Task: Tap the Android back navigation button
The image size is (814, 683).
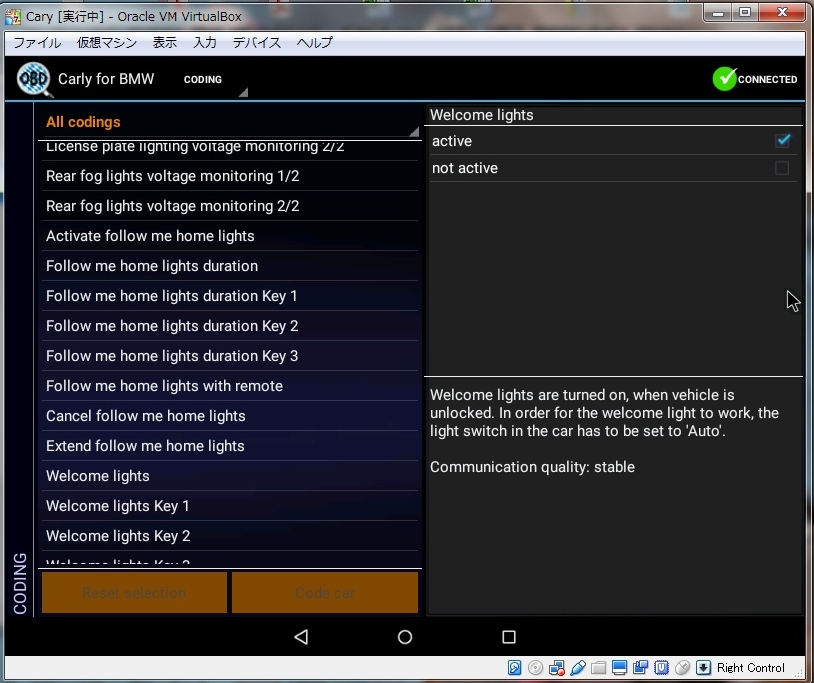Action: point(302,637)
